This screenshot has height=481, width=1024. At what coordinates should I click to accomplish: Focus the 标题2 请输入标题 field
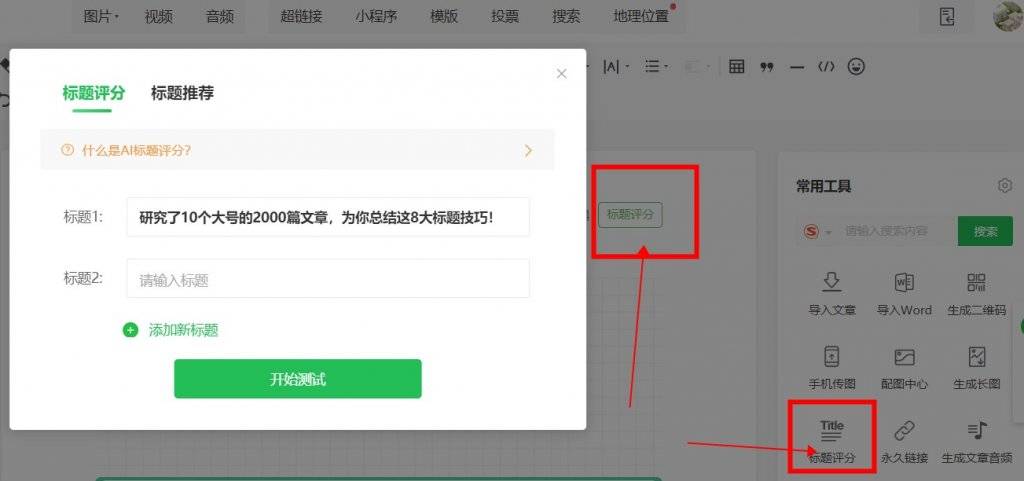point(328,279)
